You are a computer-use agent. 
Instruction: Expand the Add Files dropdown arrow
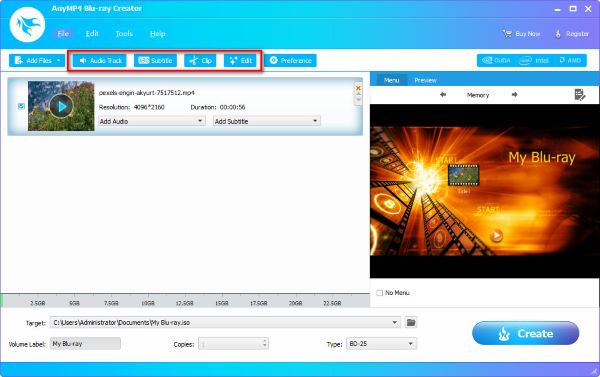(59, 60)
